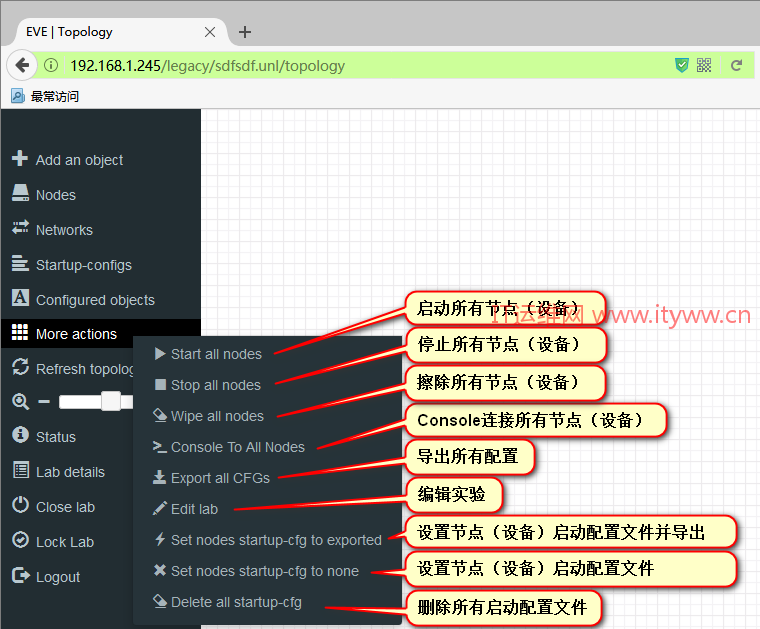Click the eraser icon beside Delete all startup-cfg
The height and width of the screenshot is (629, 760).
tap(160, 601)
